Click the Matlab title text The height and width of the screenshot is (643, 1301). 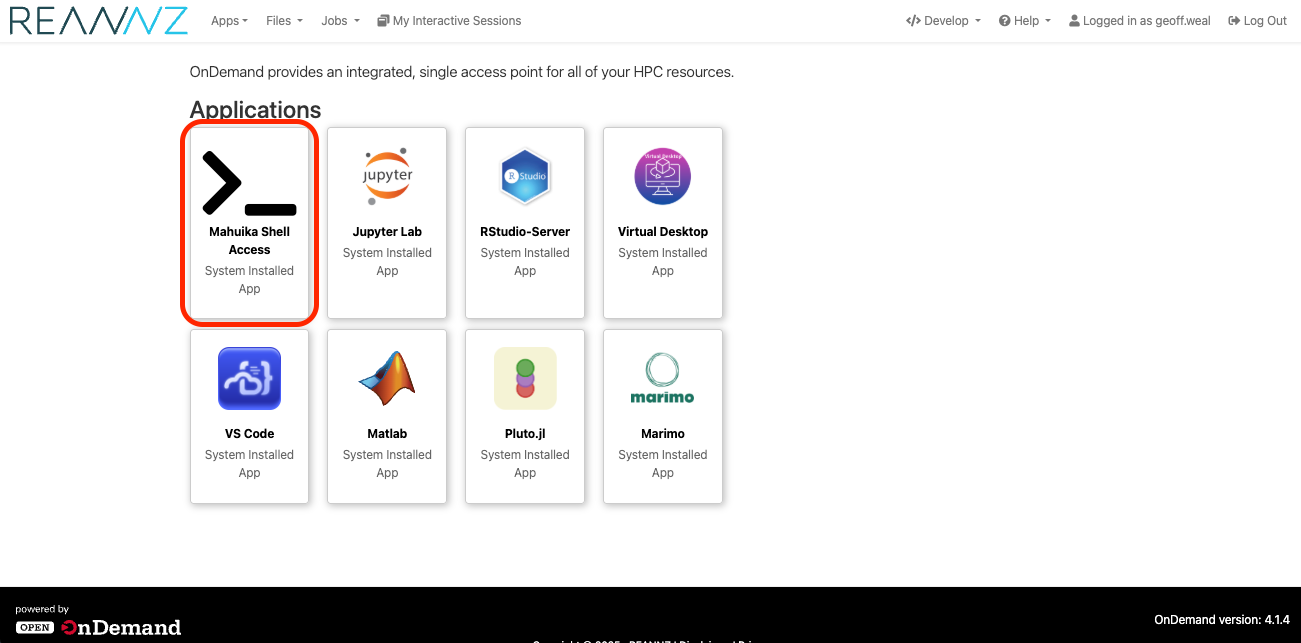click(387, 434)
